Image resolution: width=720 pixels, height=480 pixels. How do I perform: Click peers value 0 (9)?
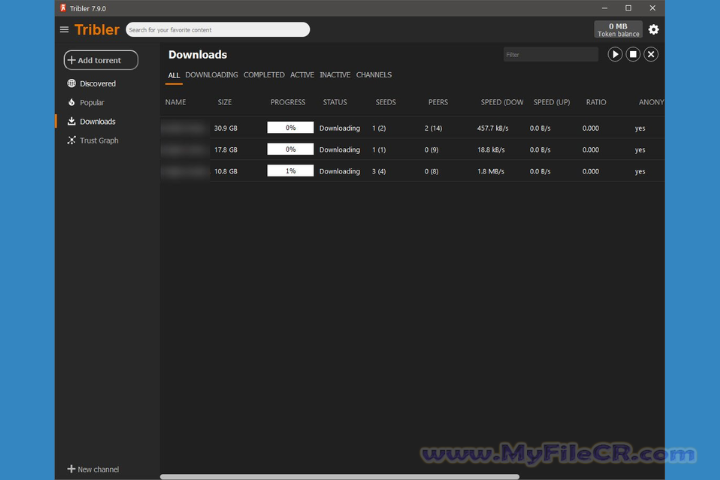click(x=431, y=150)
